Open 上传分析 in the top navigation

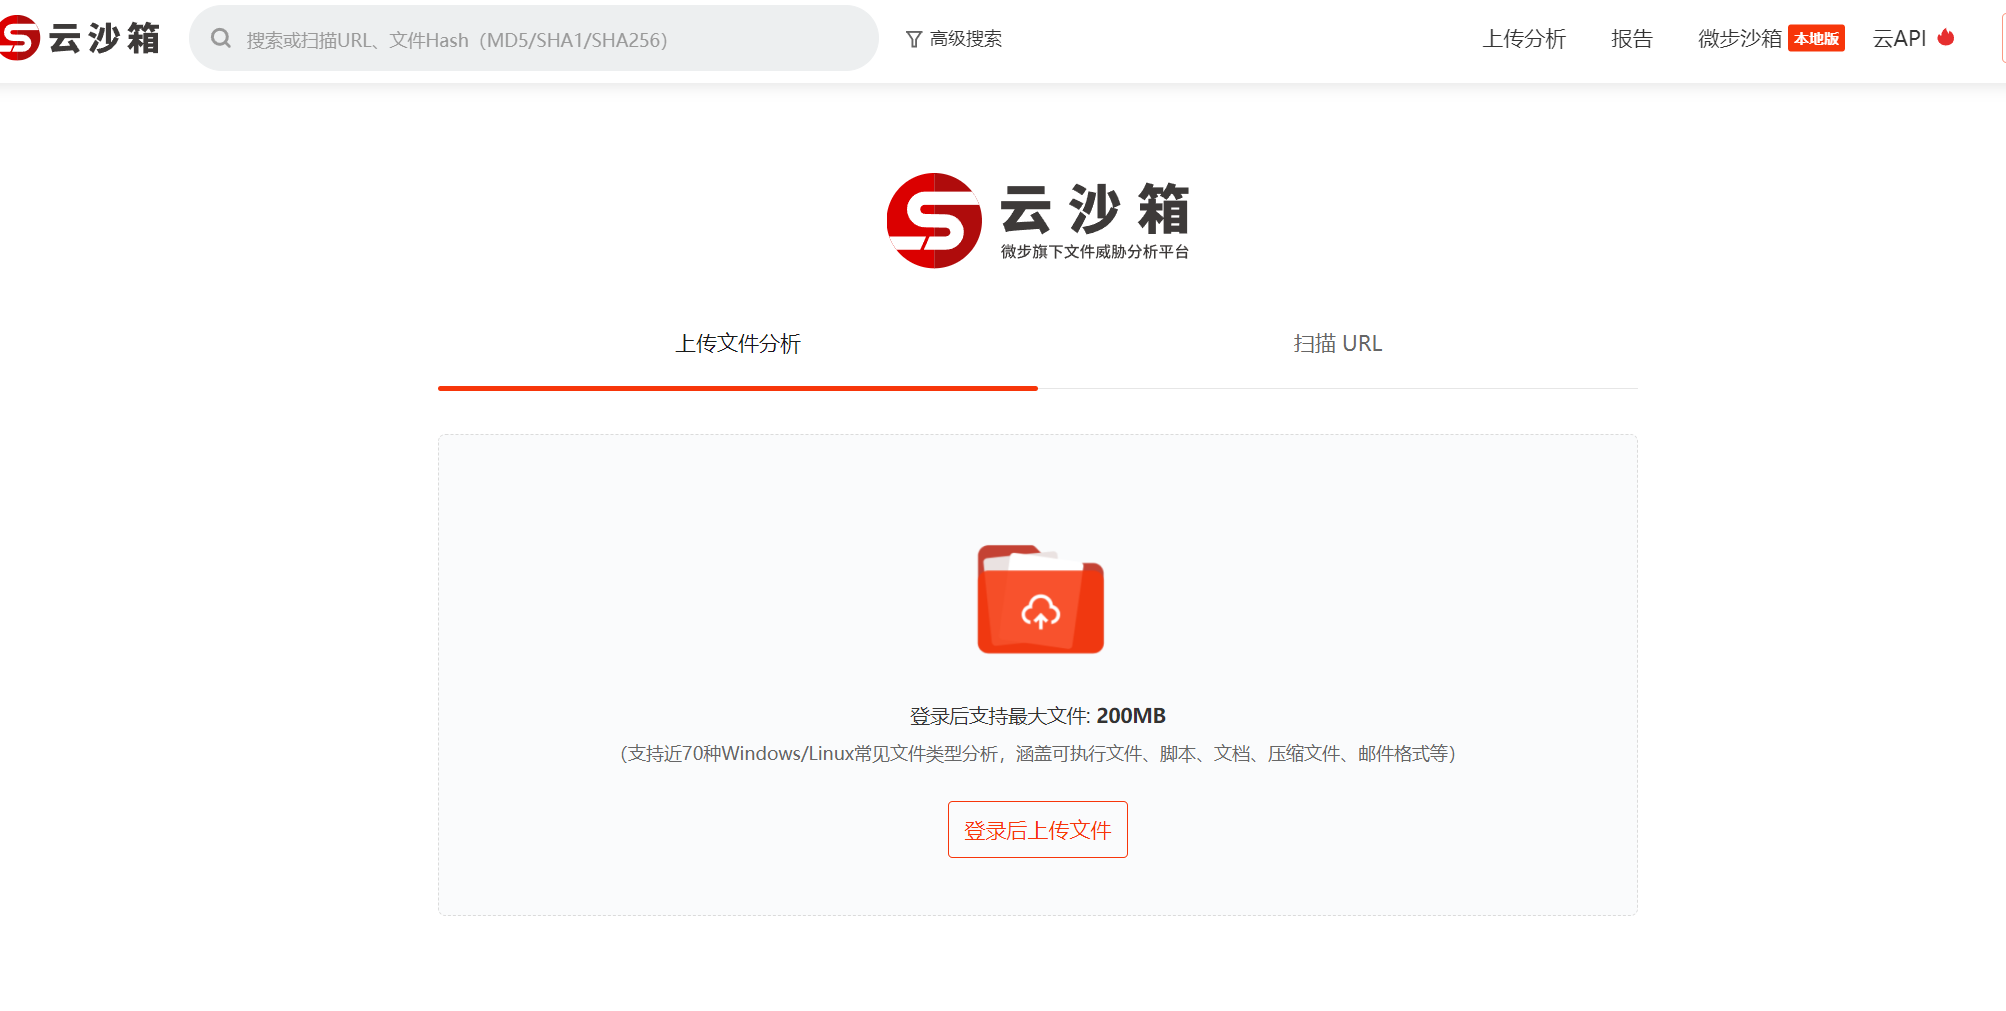click(x=1524, y=38)
